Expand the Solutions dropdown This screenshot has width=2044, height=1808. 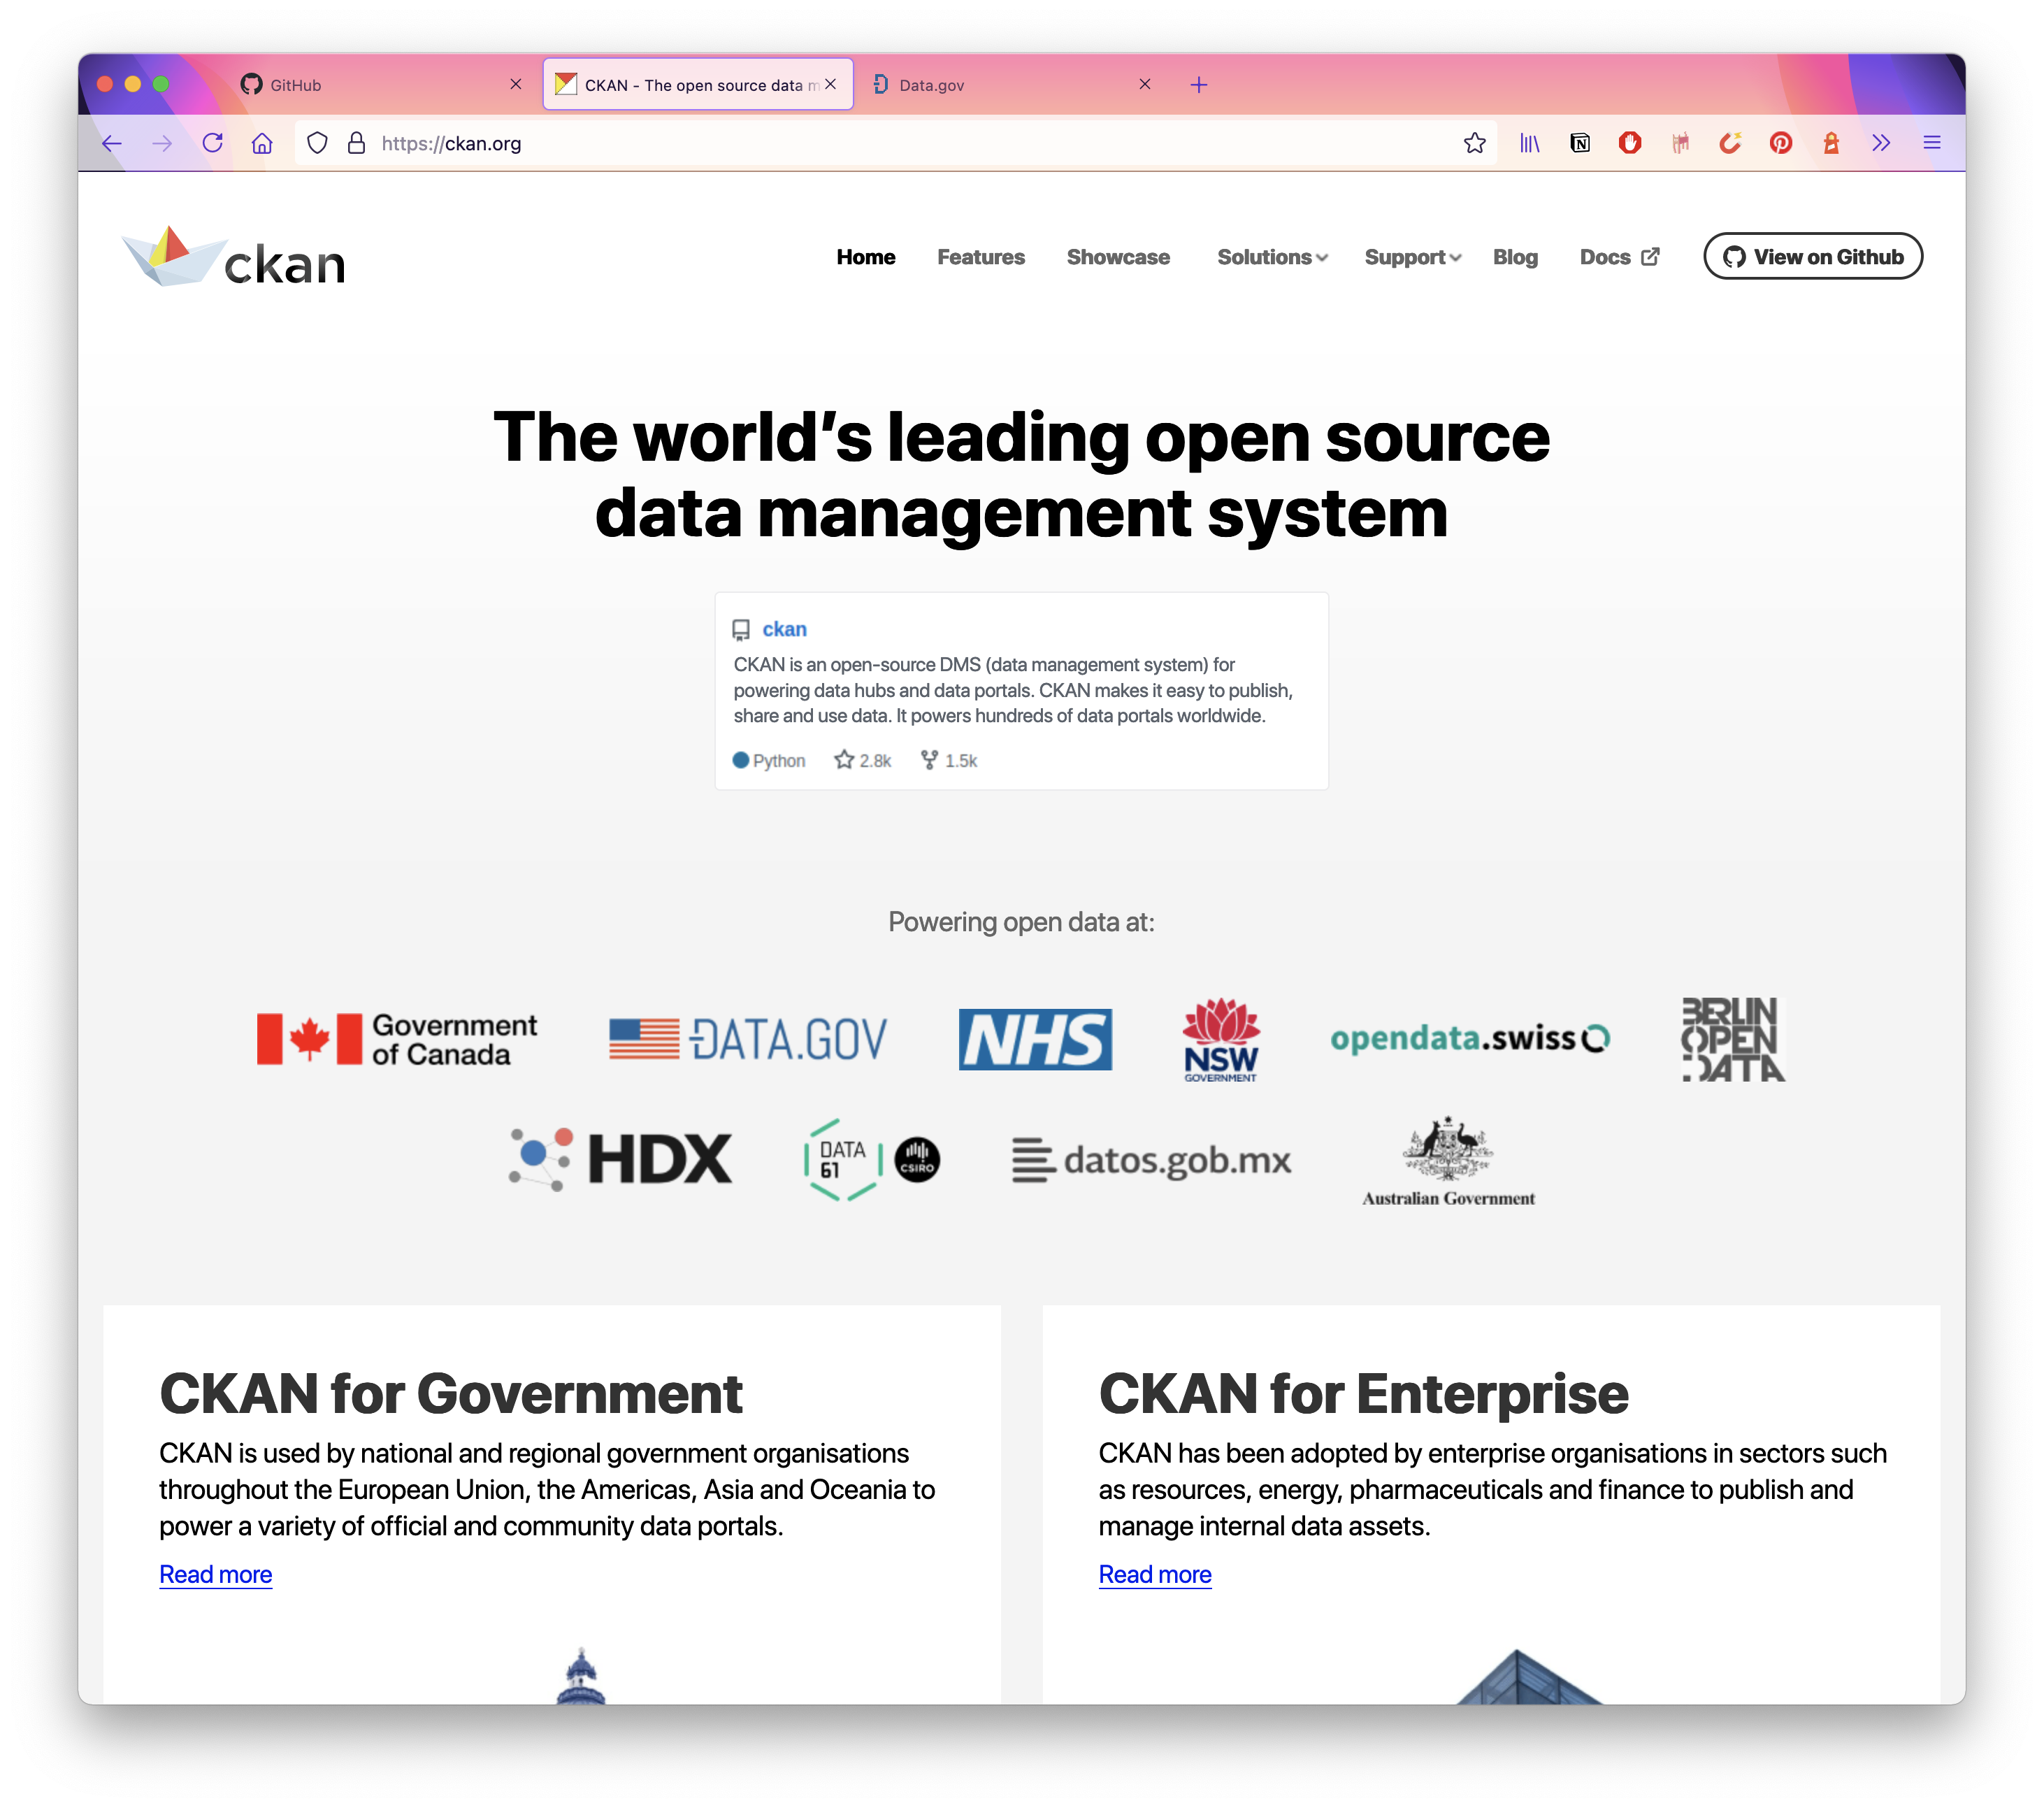(1272, 257)
